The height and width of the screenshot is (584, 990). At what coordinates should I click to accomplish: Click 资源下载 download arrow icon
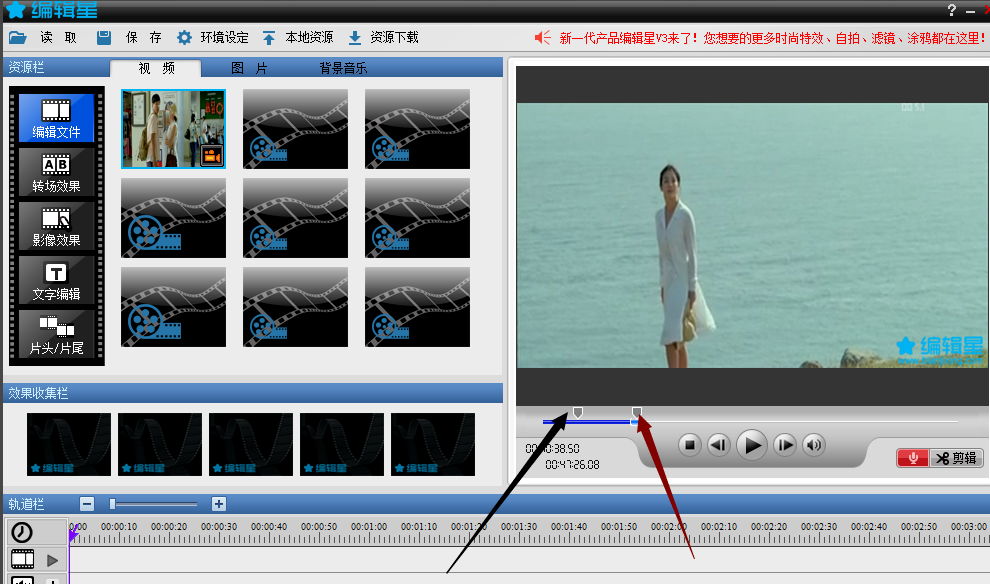point(355,38)
